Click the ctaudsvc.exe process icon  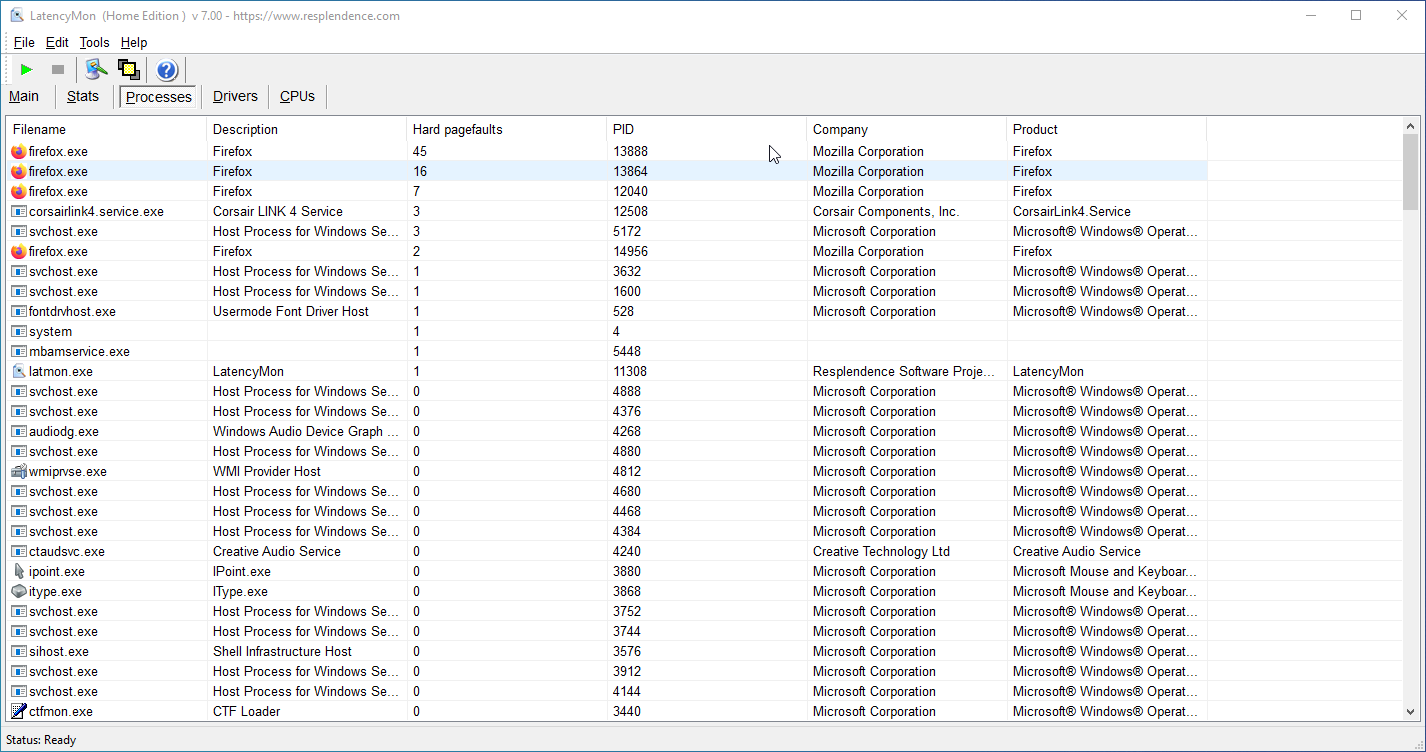pos(19,552)
